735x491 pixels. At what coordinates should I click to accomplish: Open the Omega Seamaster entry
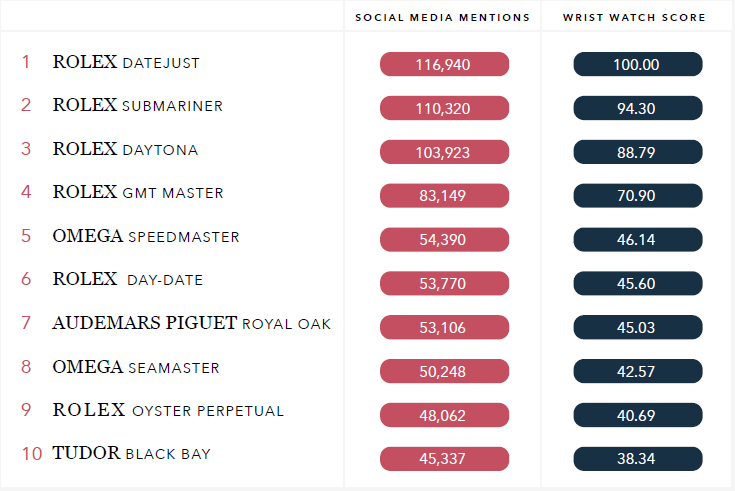click(135, 367)
